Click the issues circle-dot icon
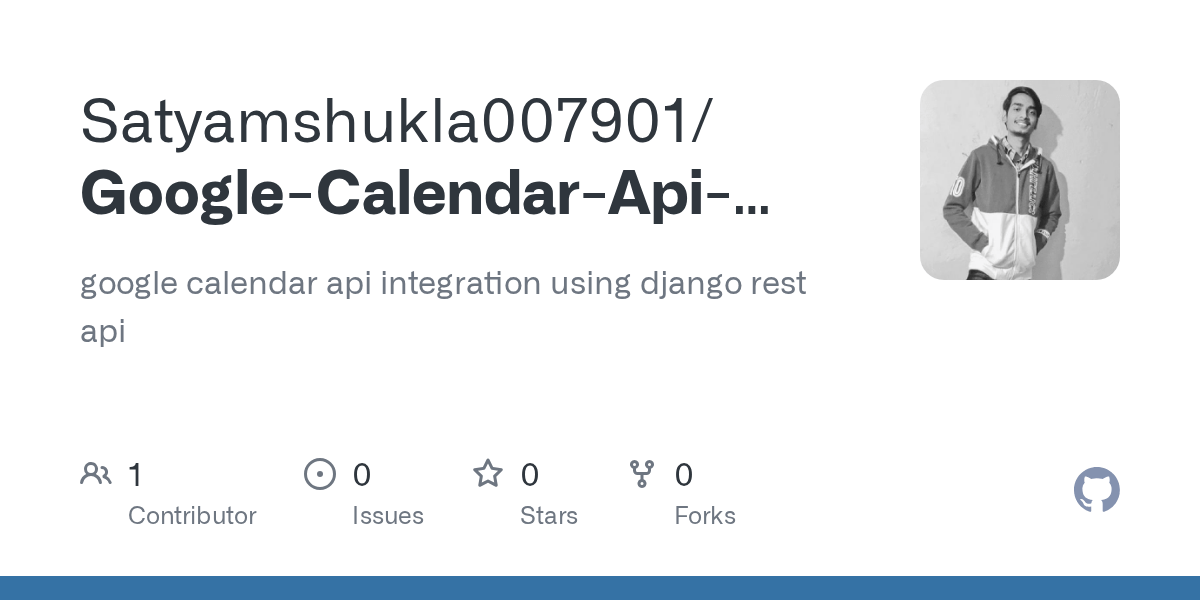This screenshot has width=1200, height=600. pos(320,473)
